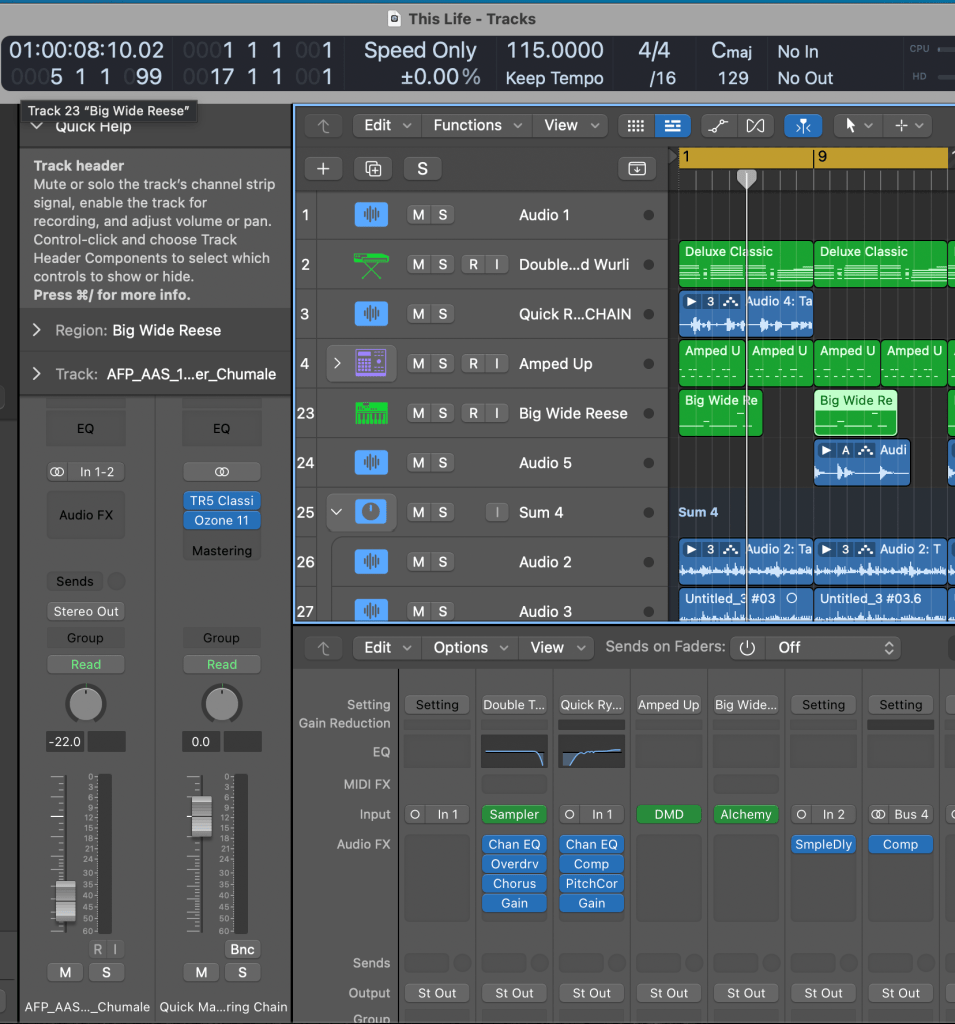Click the Flex show/hide icon

point(755,126)
